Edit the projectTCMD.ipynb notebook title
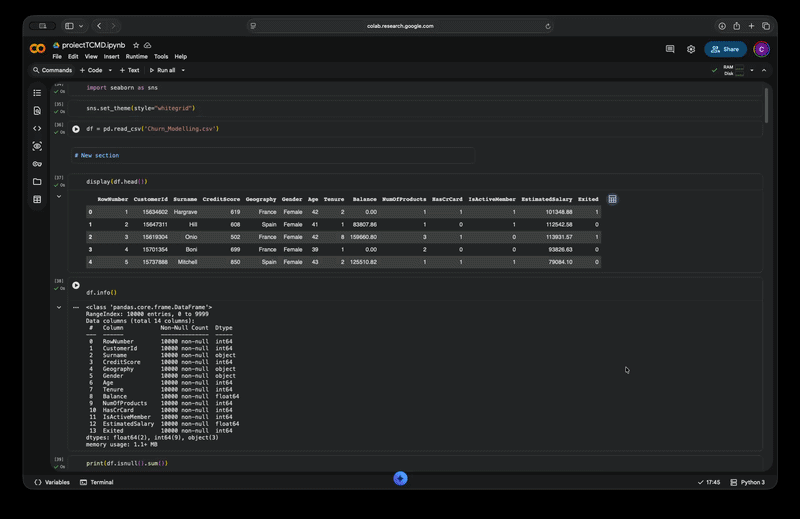Screen dimensions: 800x519 (x=93, y=45)
